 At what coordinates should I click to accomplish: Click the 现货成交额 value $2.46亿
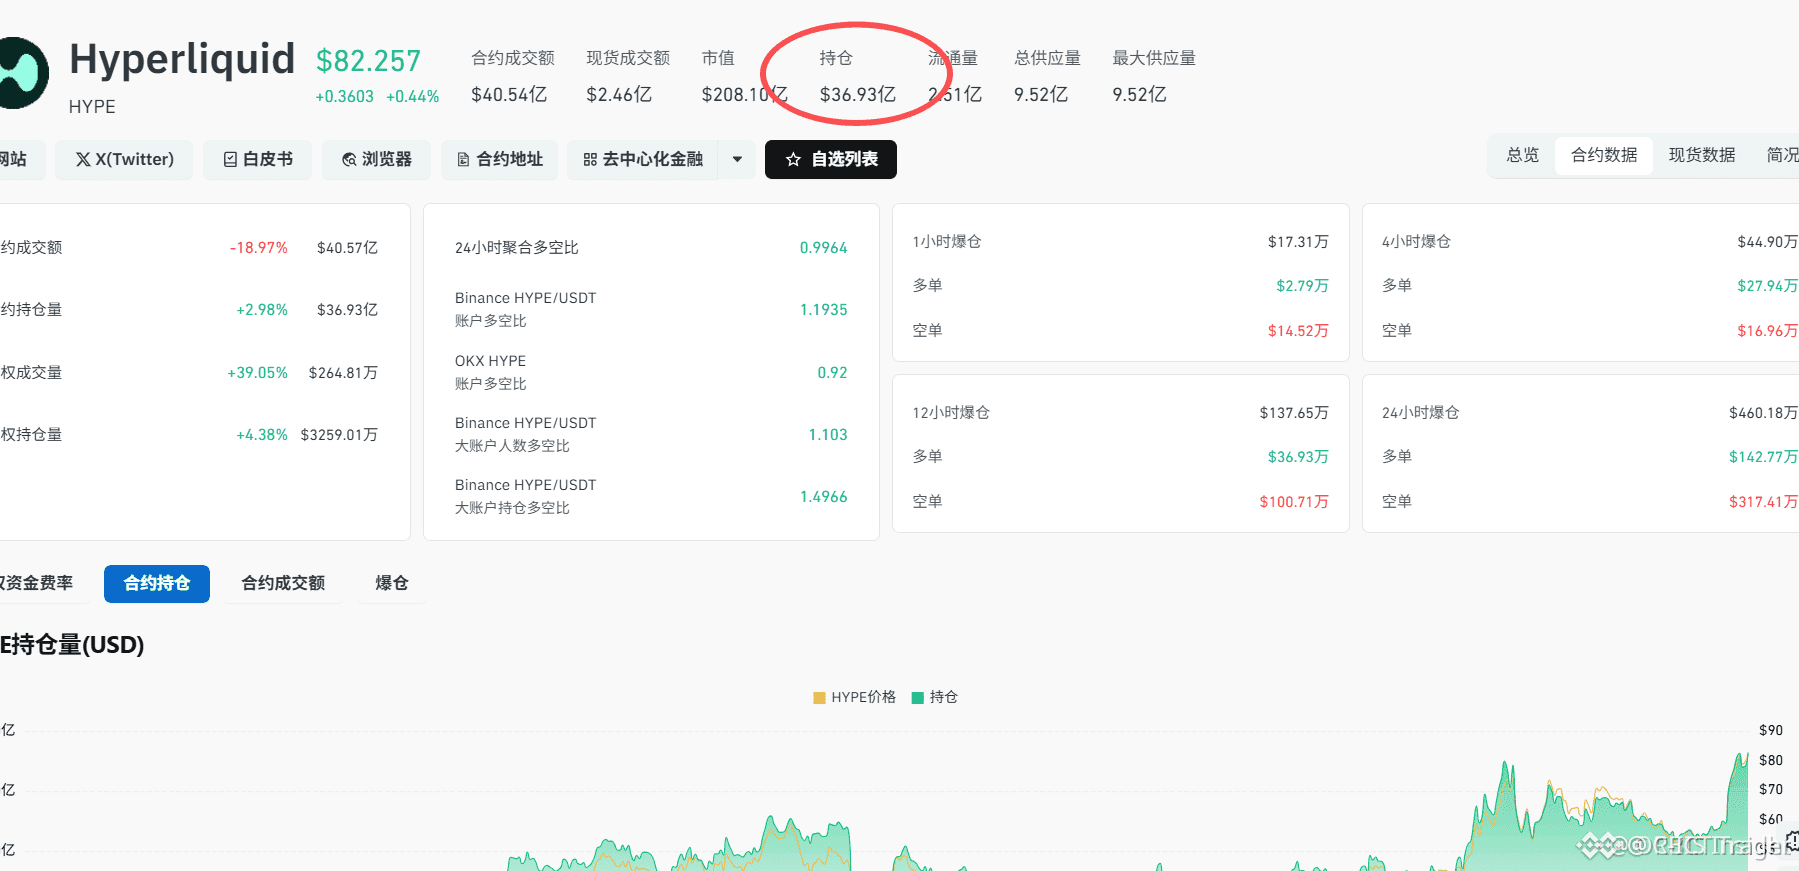619,95
